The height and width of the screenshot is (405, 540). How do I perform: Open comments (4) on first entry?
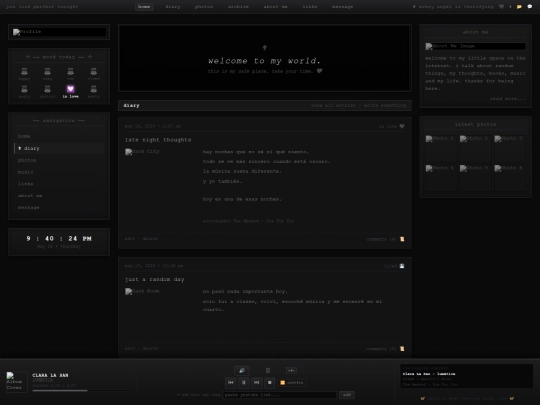point(381,239)
